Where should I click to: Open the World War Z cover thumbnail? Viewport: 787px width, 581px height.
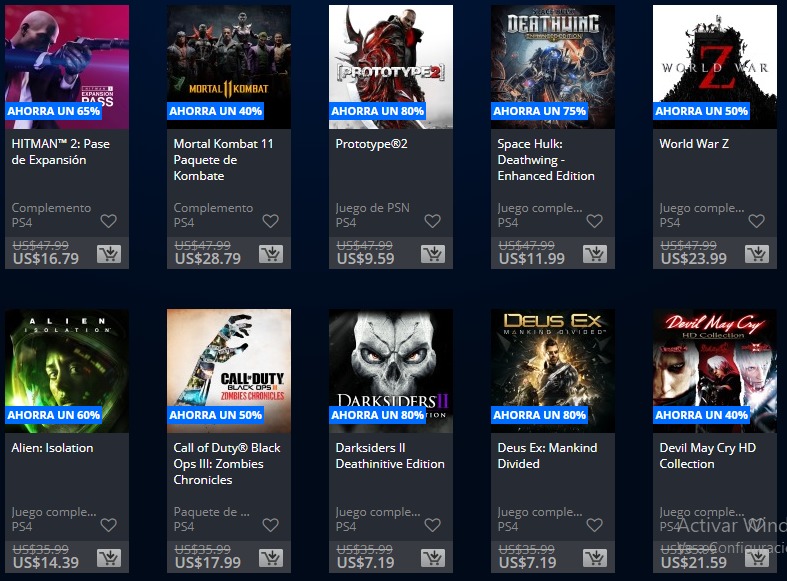715,67
